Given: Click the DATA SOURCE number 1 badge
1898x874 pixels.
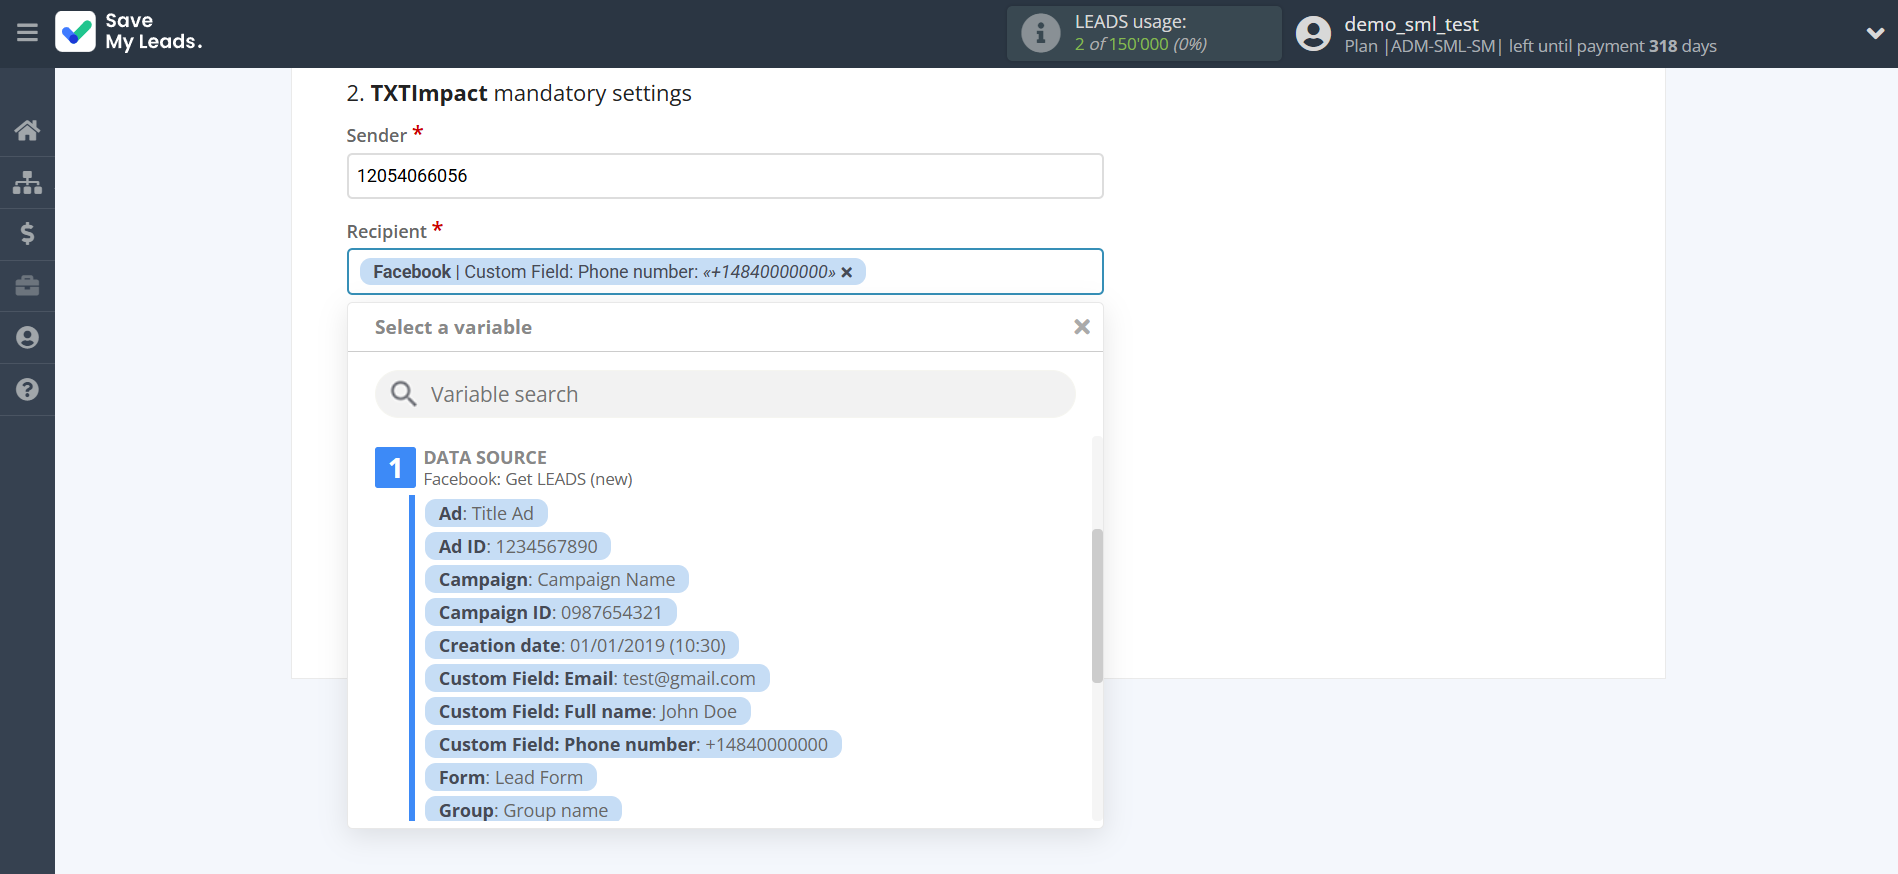Looking at the screenshot, I should point(395,468).
